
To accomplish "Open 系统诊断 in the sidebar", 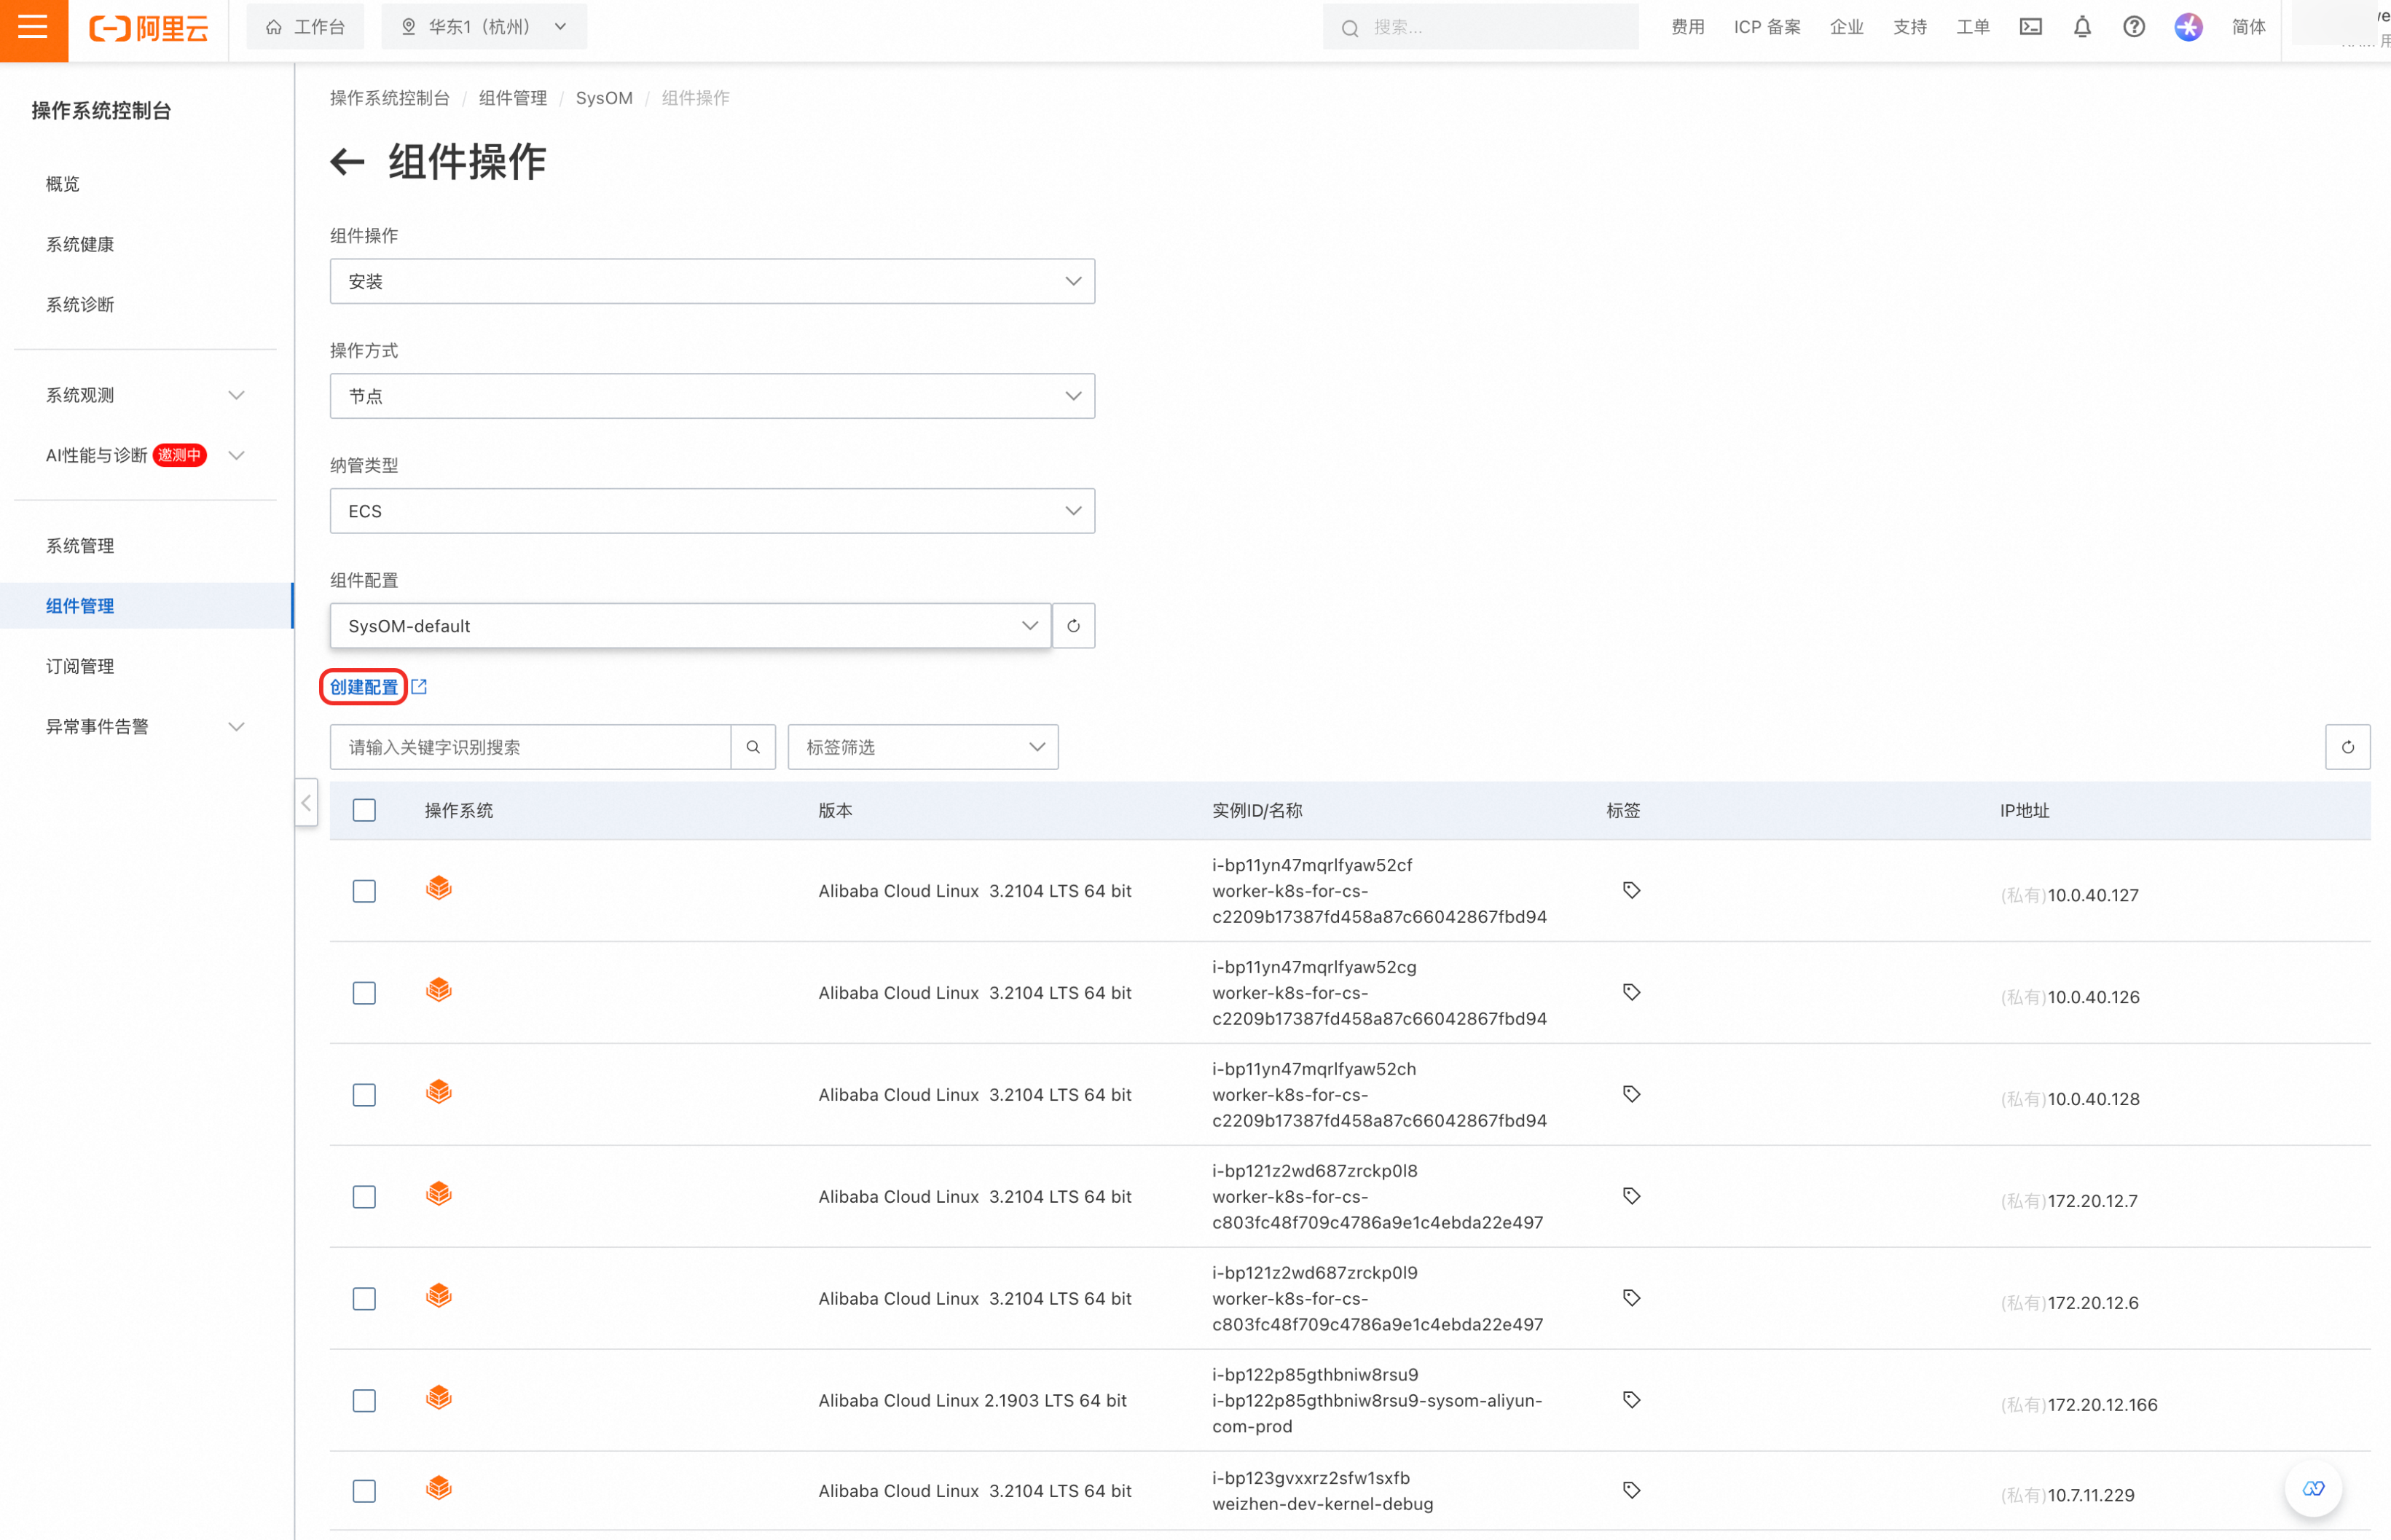I will click(80, 304).
